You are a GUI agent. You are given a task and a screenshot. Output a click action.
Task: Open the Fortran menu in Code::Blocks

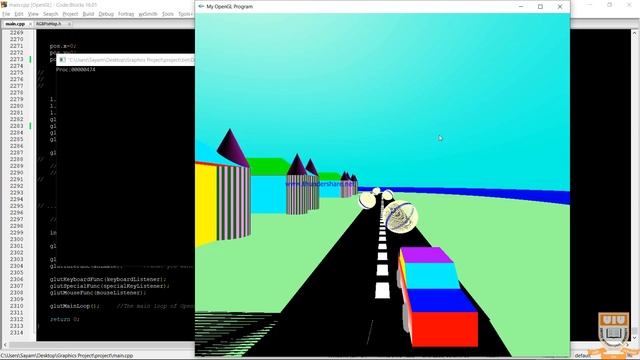126,14
